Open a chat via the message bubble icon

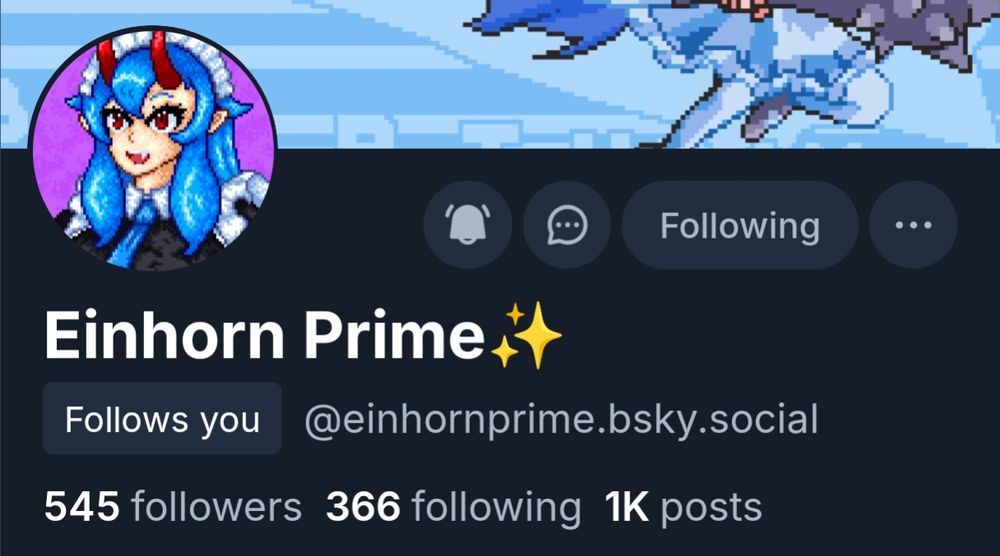coord(567,225)
